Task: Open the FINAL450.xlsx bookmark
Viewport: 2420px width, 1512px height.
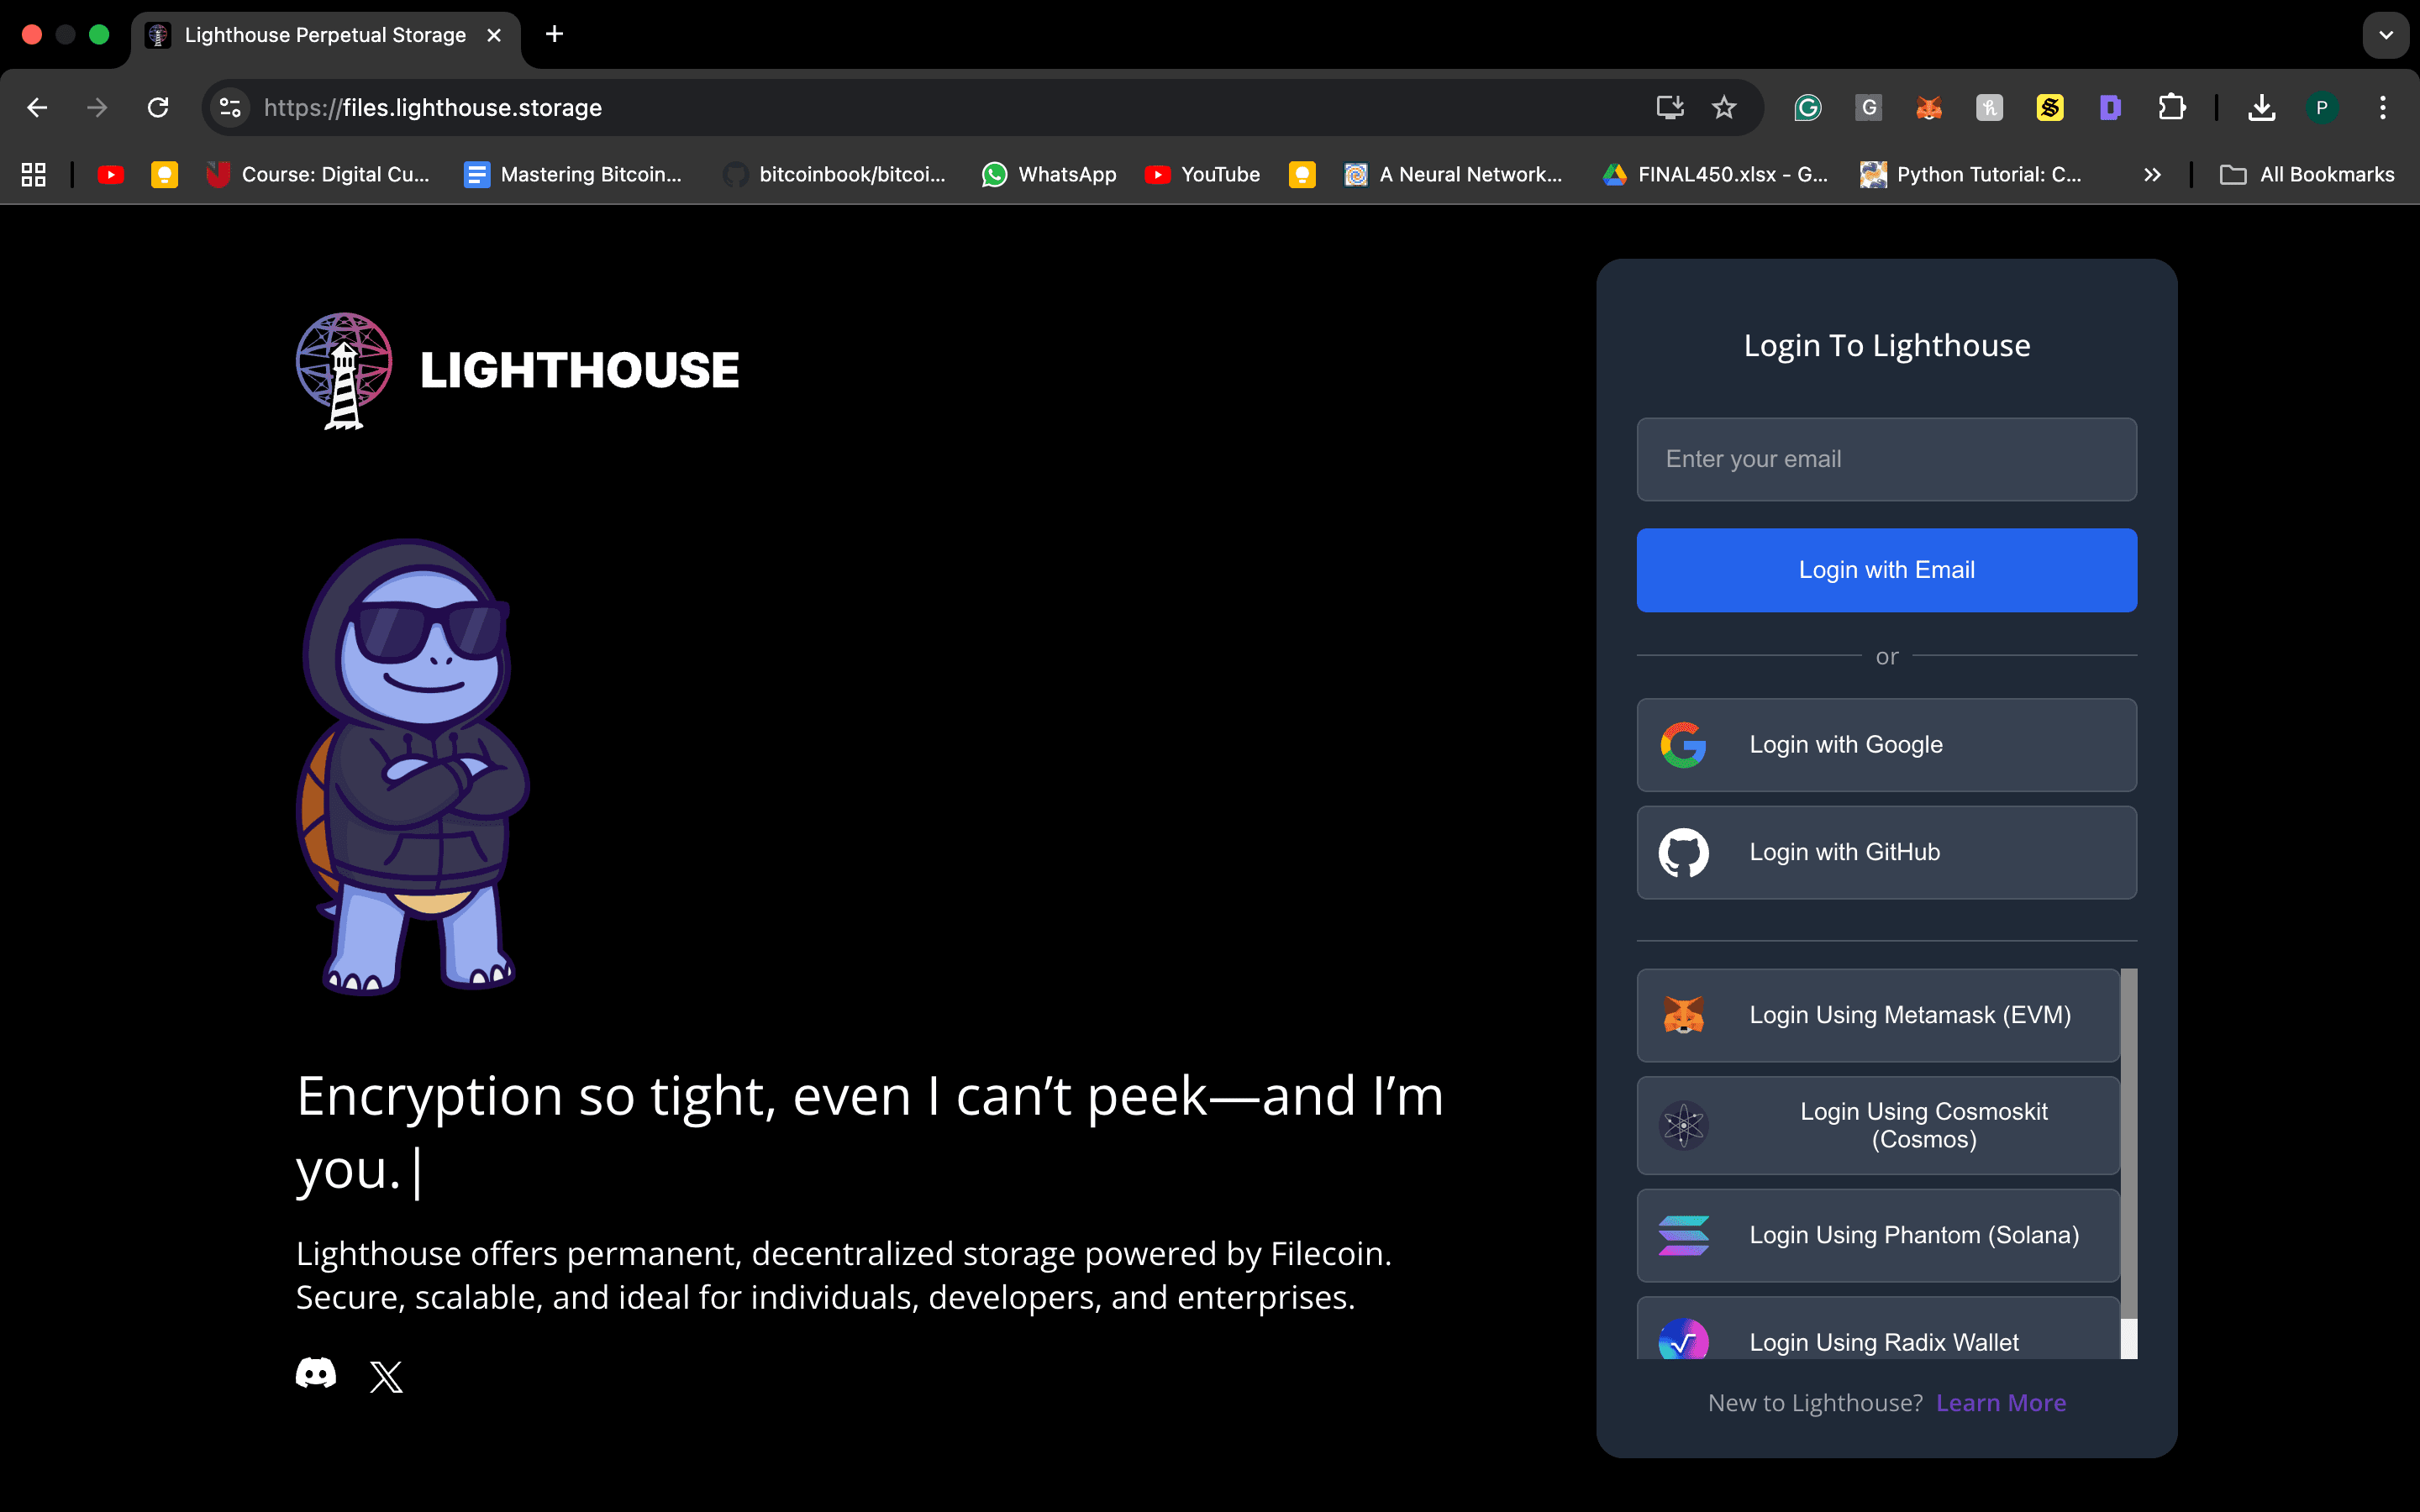Action: point(1716,175)
